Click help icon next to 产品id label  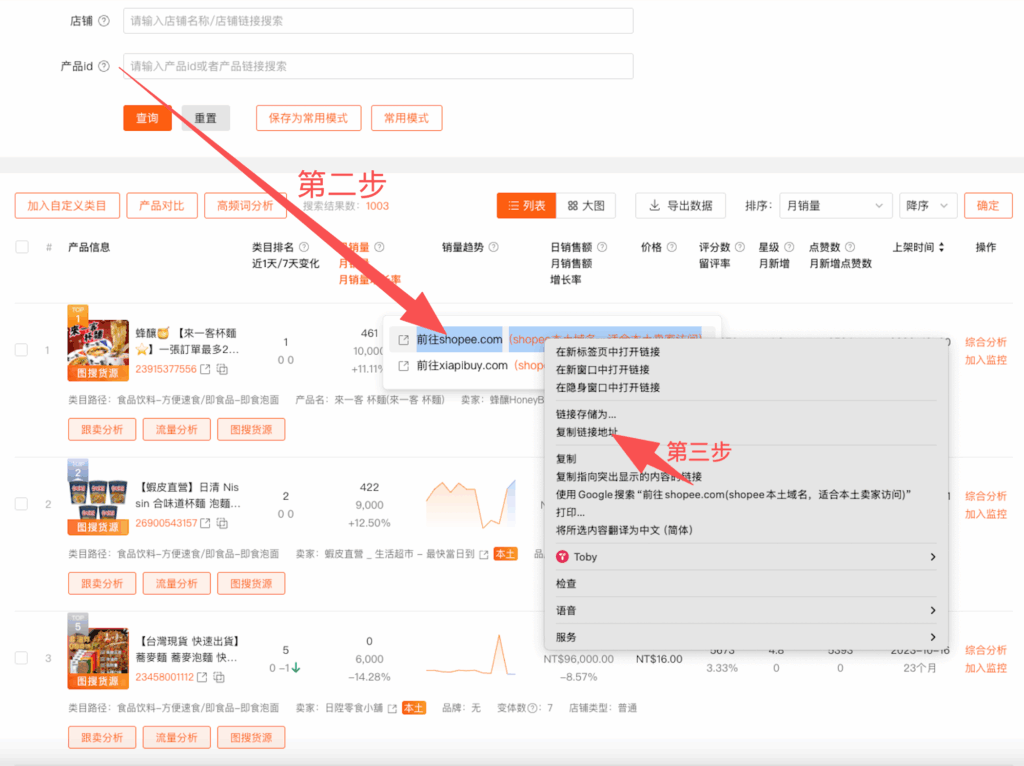click(104, 67)
